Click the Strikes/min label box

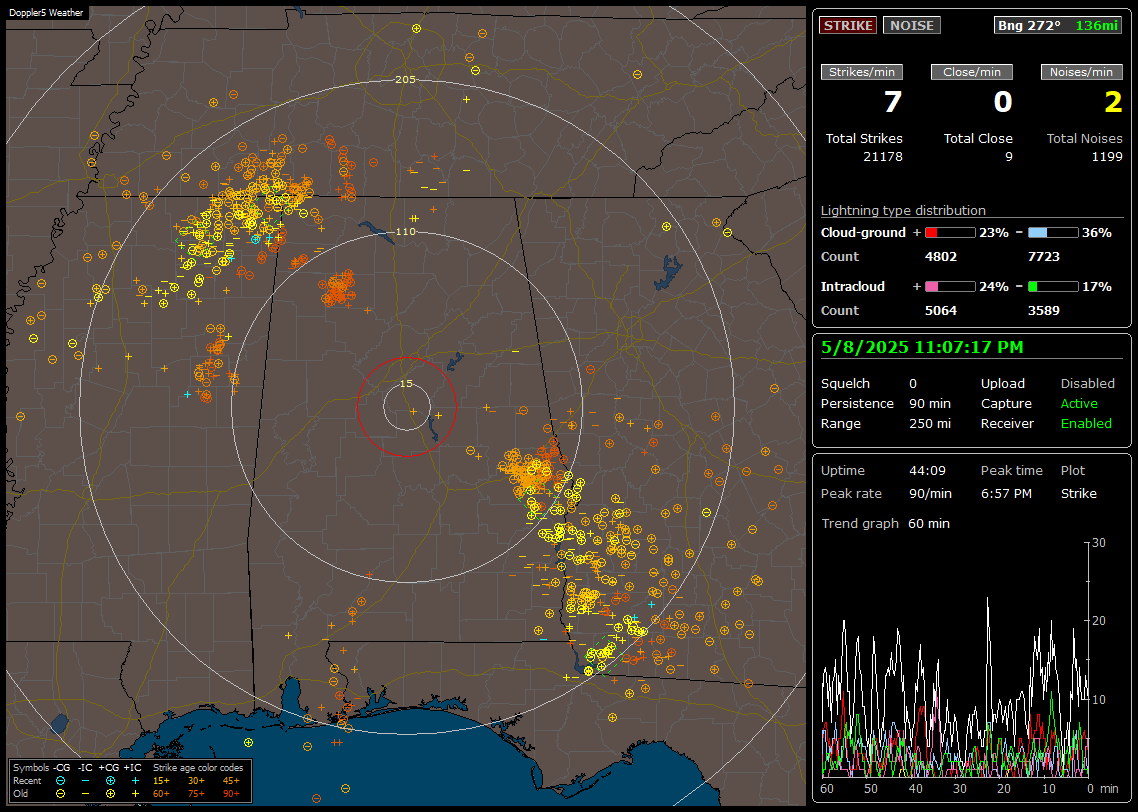[x=861, y=72]
